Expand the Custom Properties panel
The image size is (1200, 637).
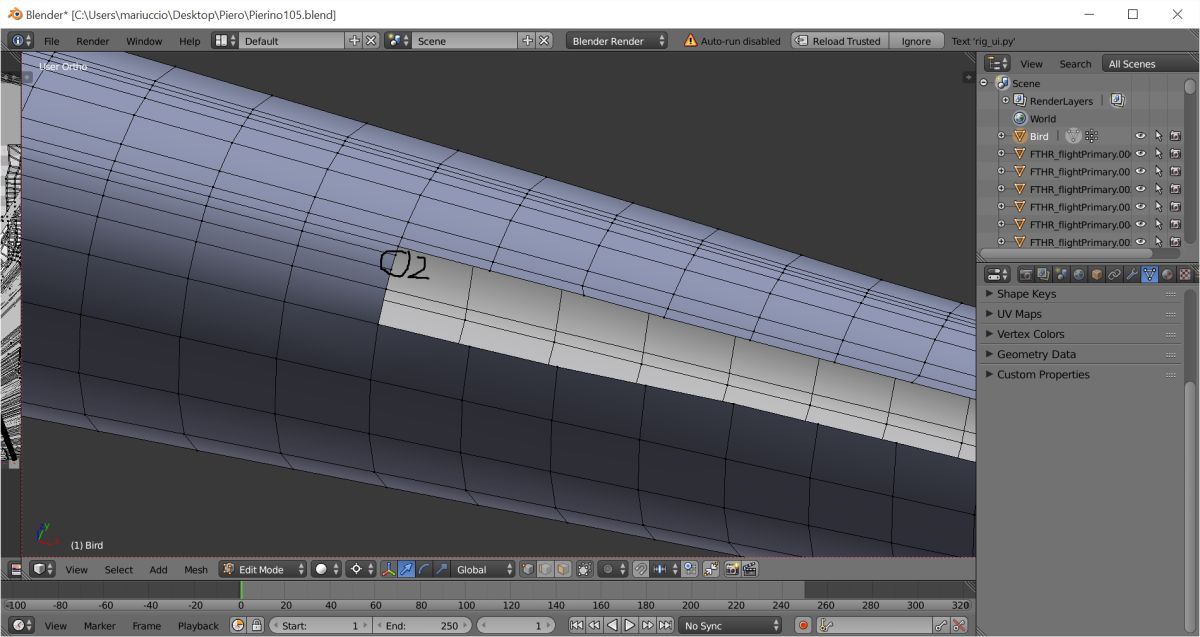(1082, 374)
